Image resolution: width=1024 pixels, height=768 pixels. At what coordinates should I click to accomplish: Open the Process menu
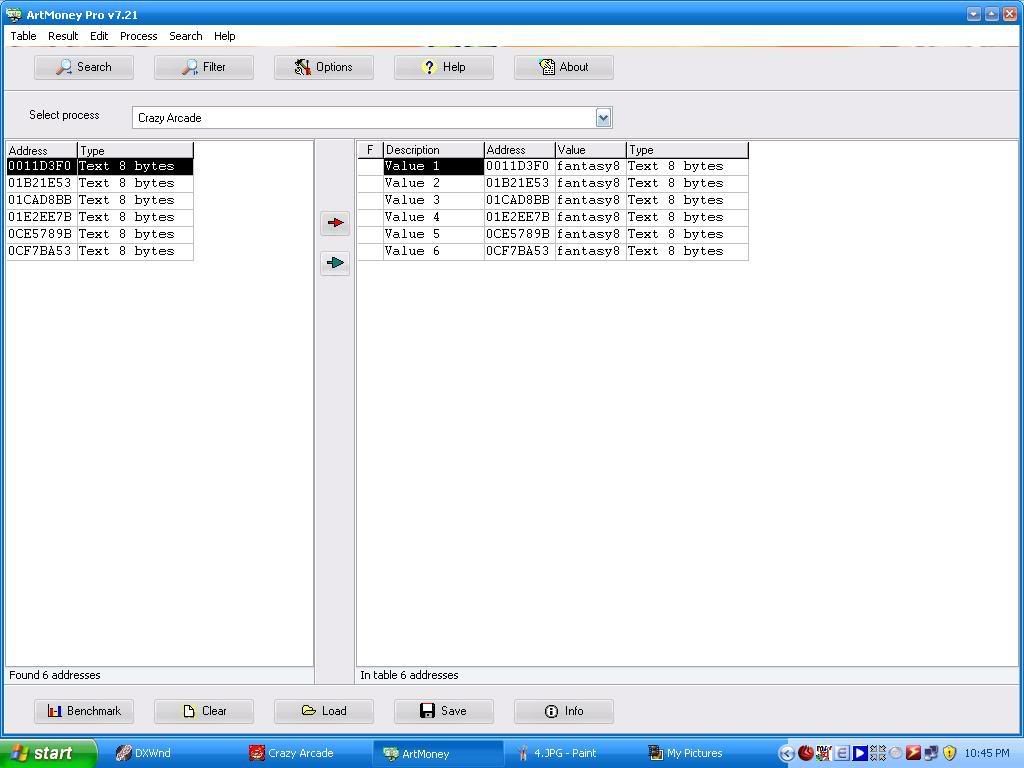coord(138,36)
